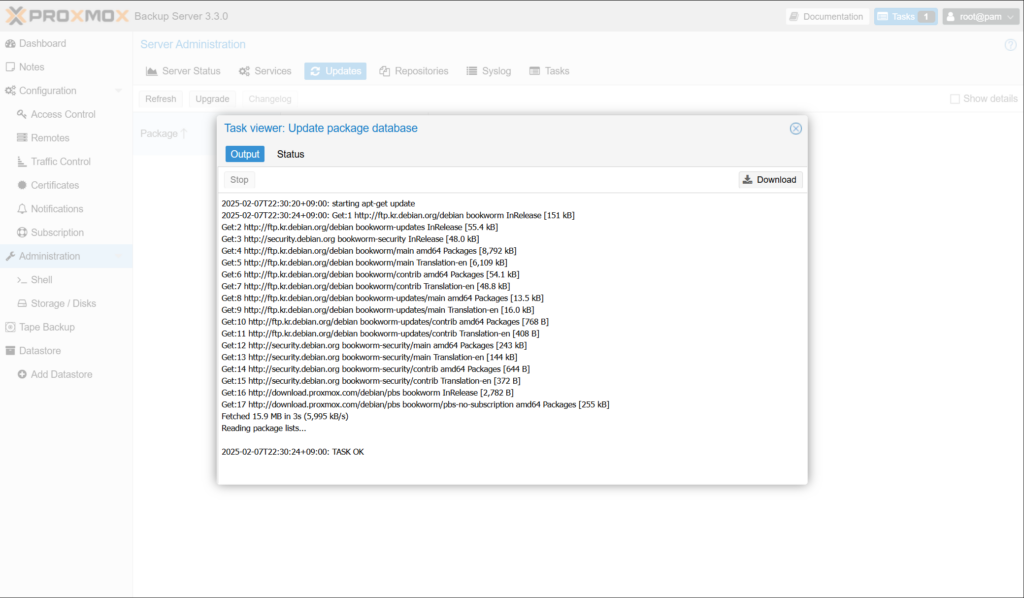Open the root@pam user dropdown
This screenshot has width=1024, height=598.
980,17
